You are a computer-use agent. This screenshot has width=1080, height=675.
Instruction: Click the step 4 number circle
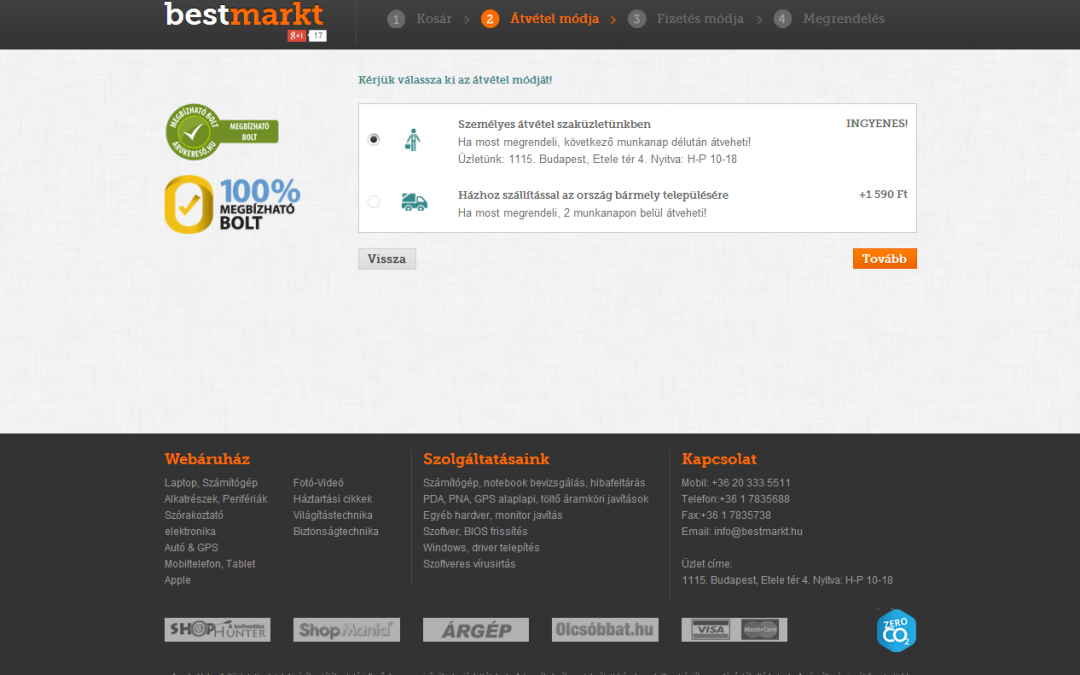pyautogui.click(x=782, y=19)
